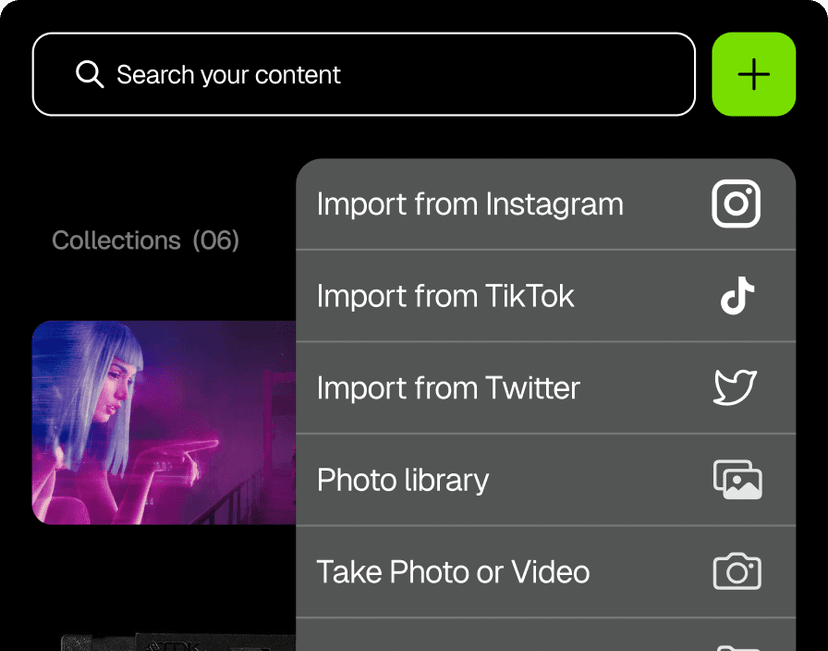
Task: Choose Import from Instagram
Action: click(x=470, y=203)
